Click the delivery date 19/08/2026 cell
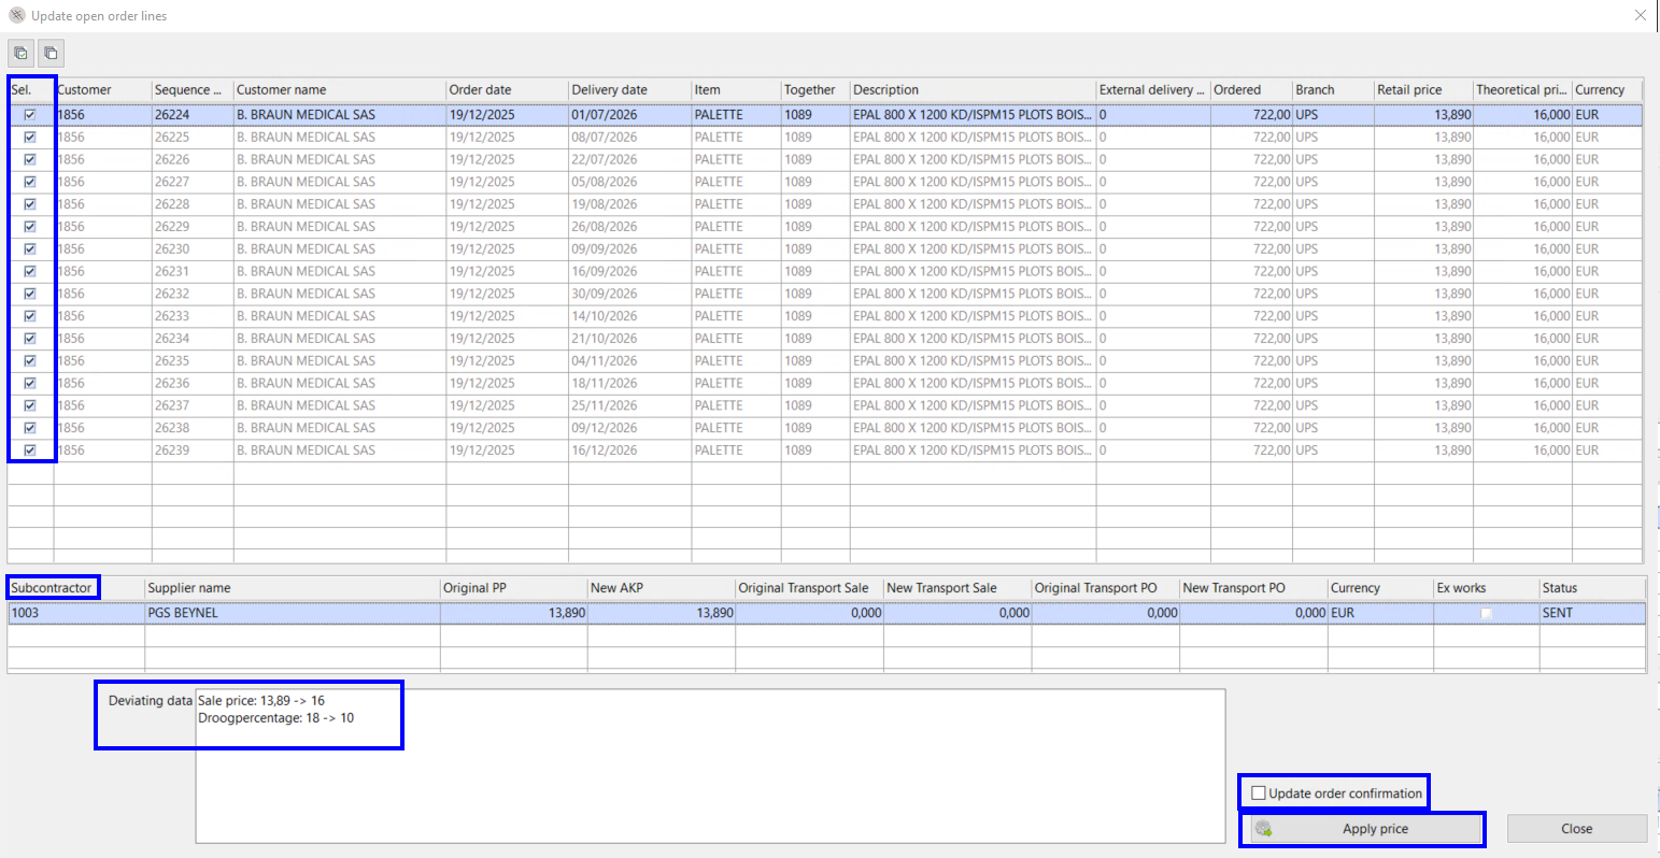The height and width of the screenshot is (858, 1660). (x=630, y=204)
